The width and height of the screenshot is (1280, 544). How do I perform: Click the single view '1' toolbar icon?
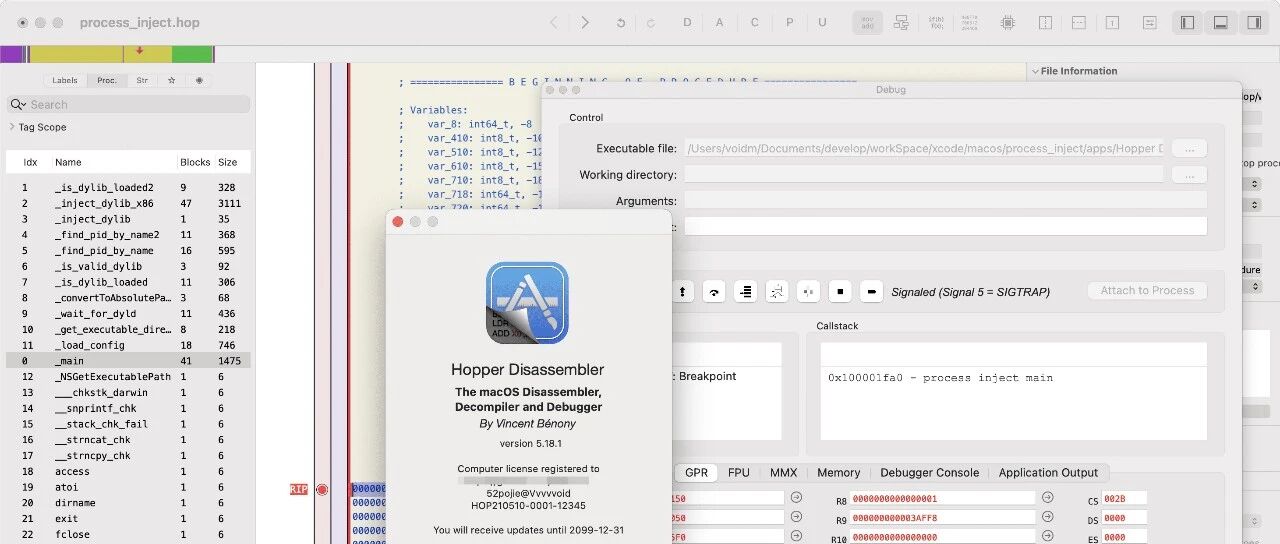[1112, 22]
